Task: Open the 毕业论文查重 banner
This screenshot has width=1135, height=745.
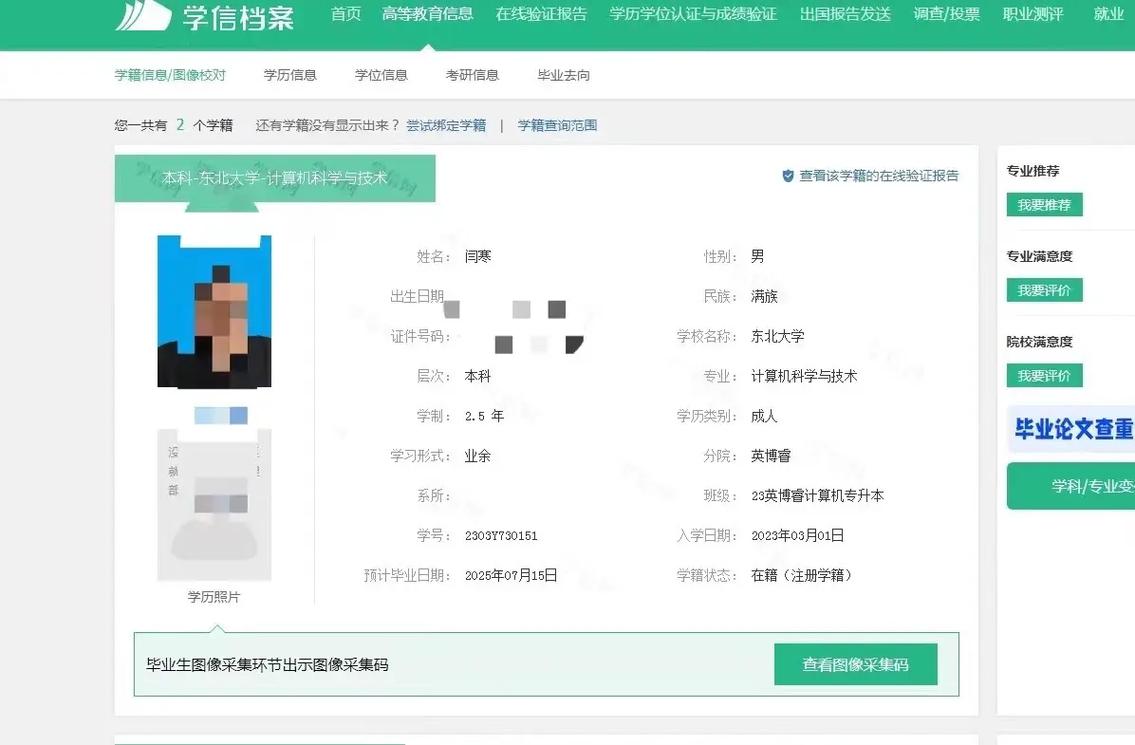Action: [1071, 430]
